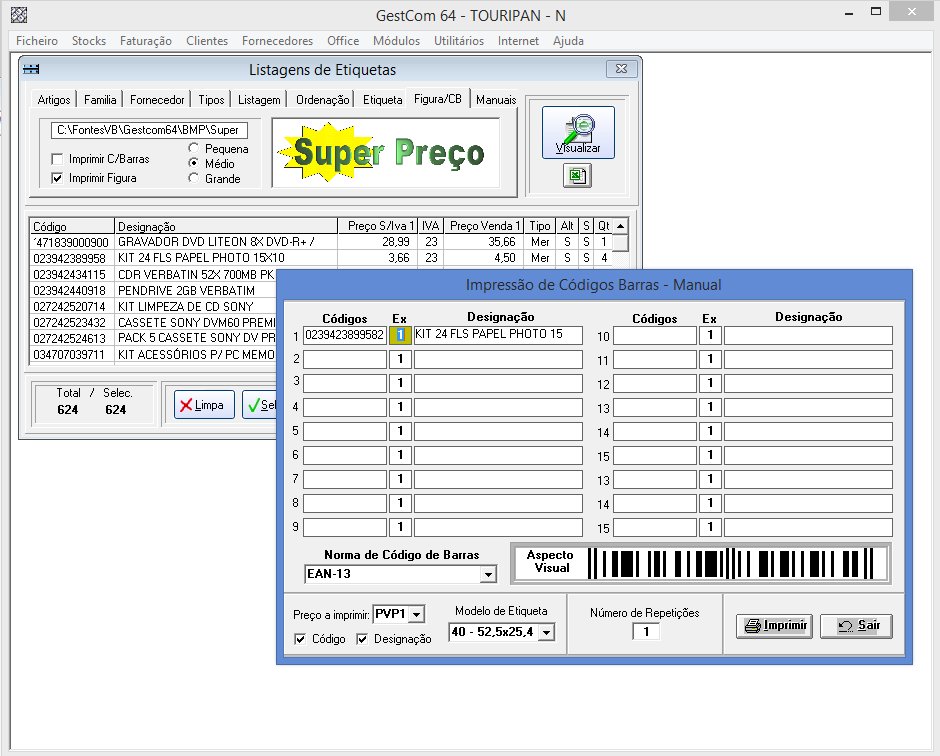The height and width of the screenshot is (756, 940).
Task: Click the Limpa button with red X
Action: (x=204, y=405)
